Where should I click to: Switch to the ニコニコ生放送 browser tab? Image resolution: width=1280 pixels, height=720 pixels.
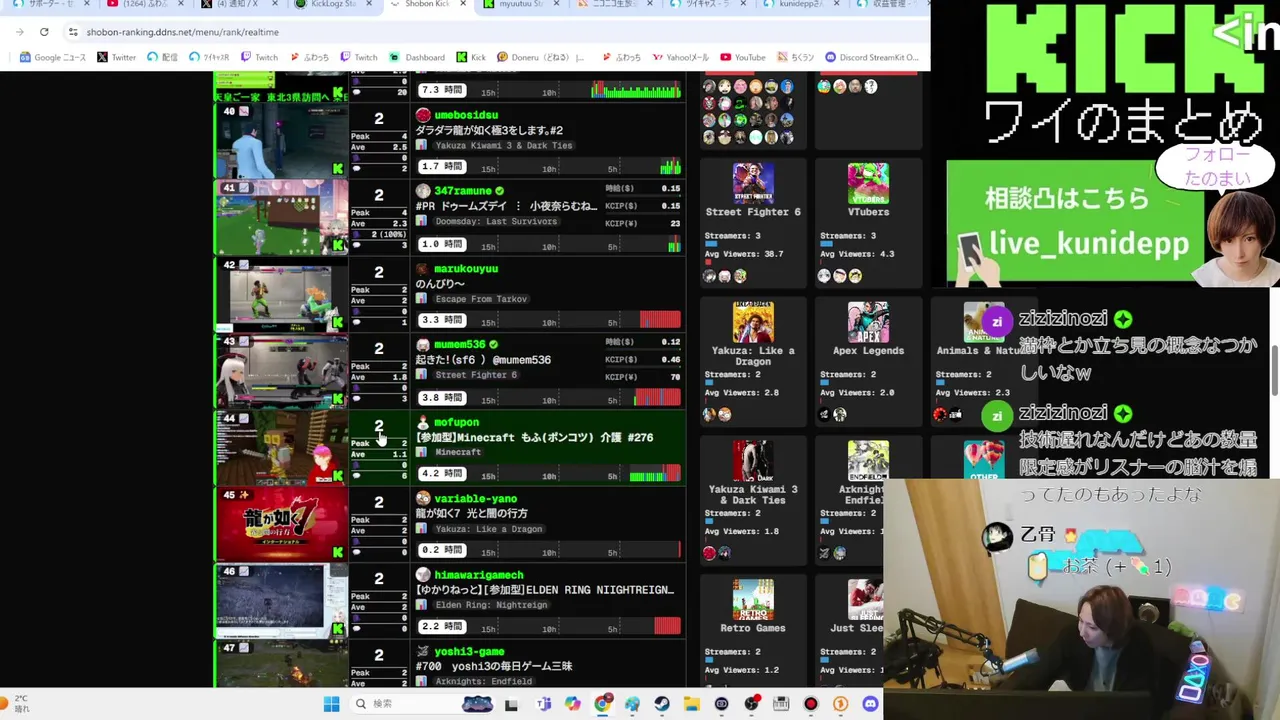pos(615,5)
